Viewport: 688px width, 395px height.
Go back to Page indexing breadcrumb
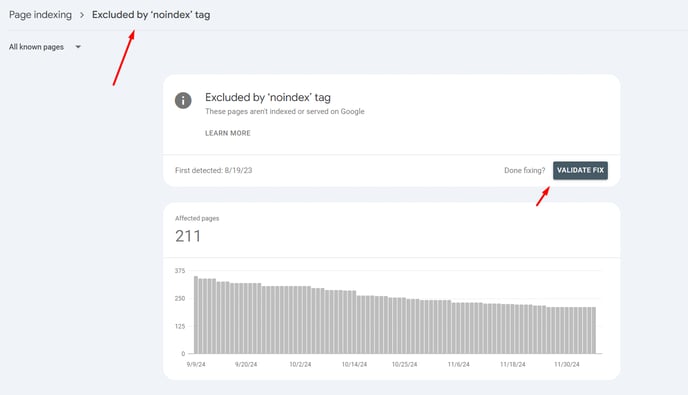coord(40,14)
